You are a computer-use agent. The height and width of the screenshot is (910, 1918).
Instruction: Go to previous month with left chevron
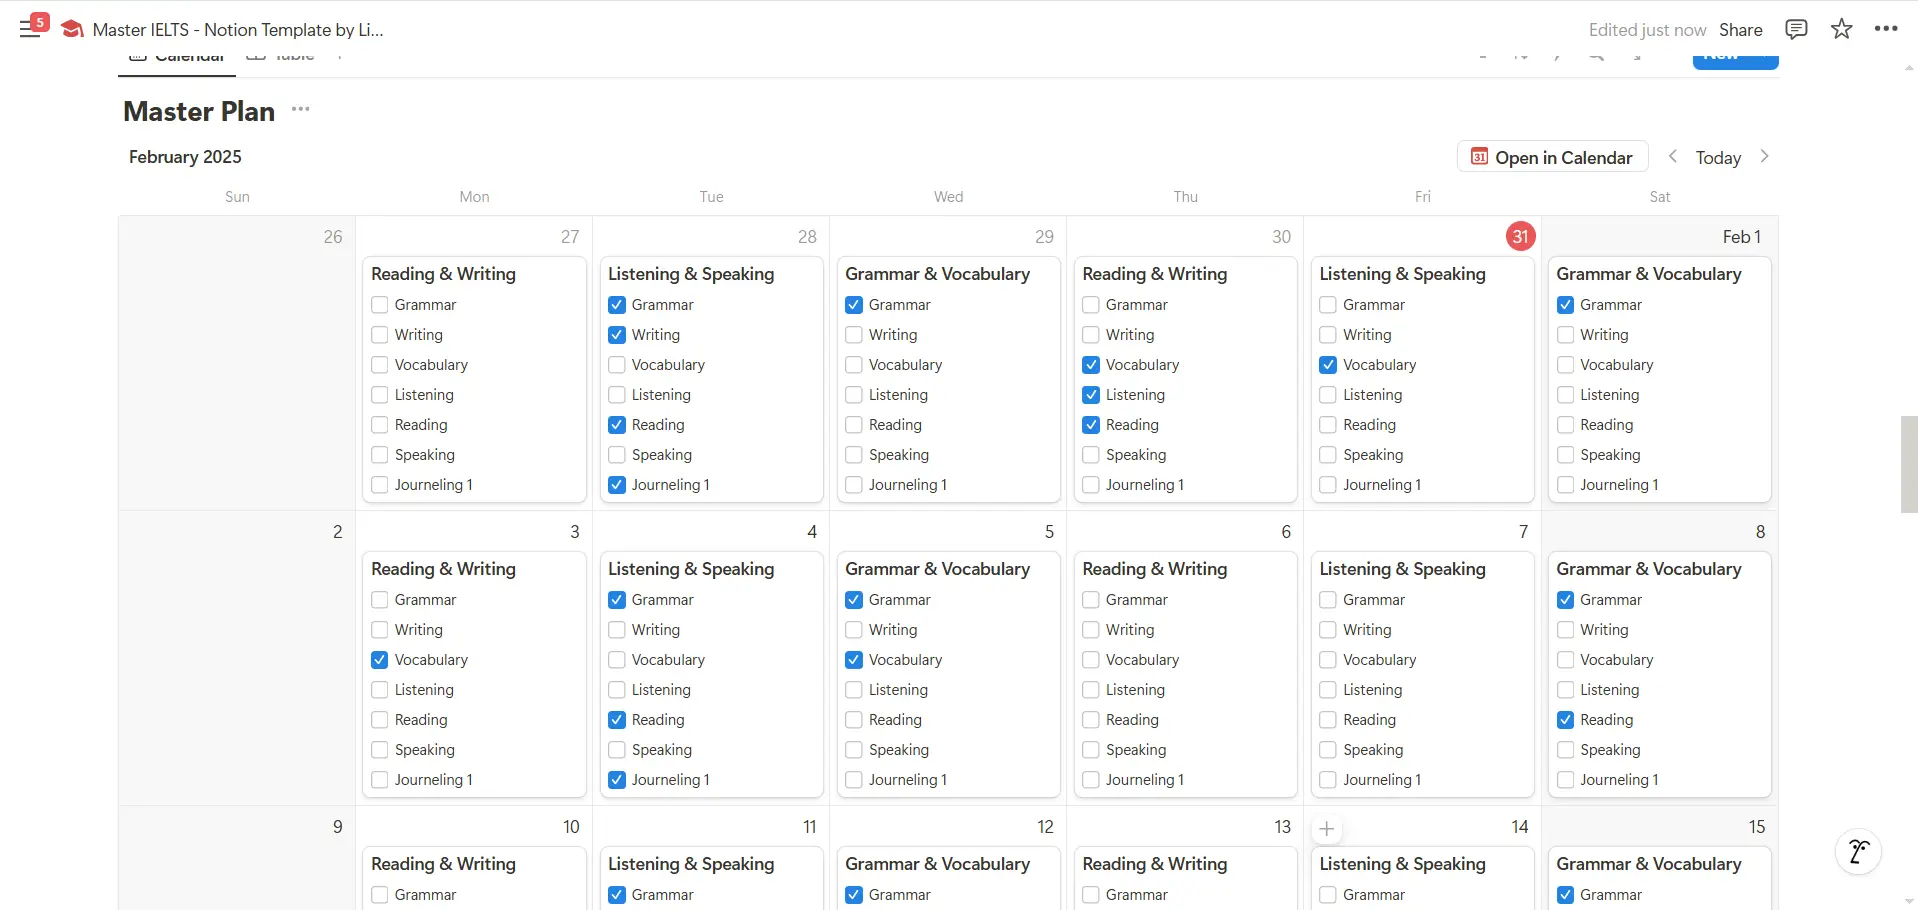[x=1673, y=157]
